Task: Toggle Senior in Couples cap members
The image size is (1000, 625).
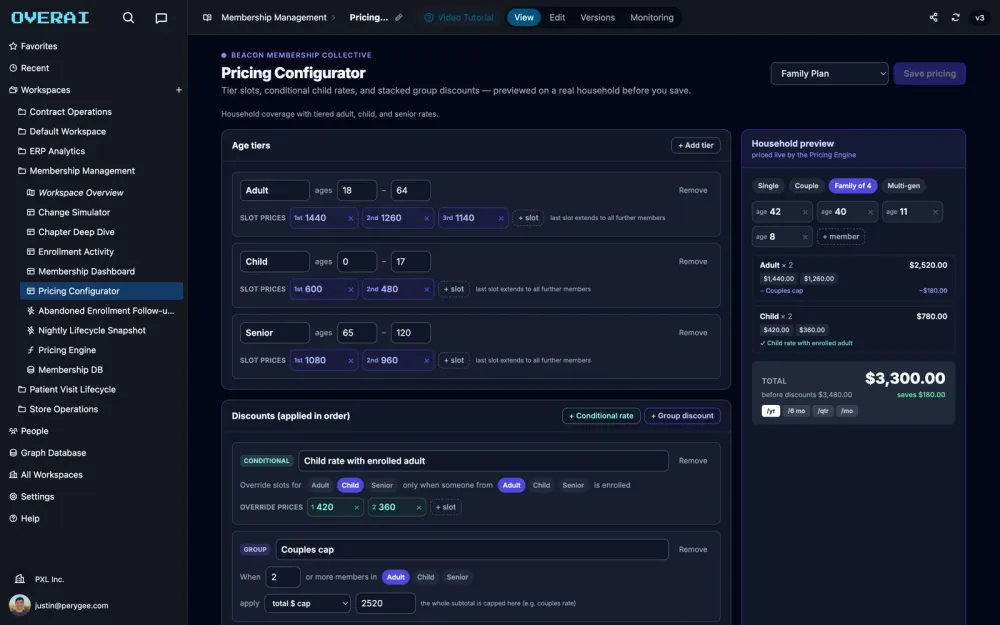Action: click(457, 577)
